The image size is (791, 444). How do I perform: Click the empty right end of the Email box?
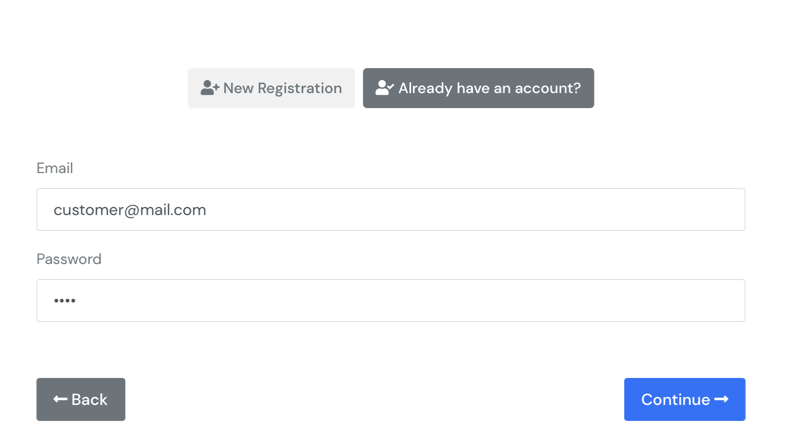pos(700,210)
